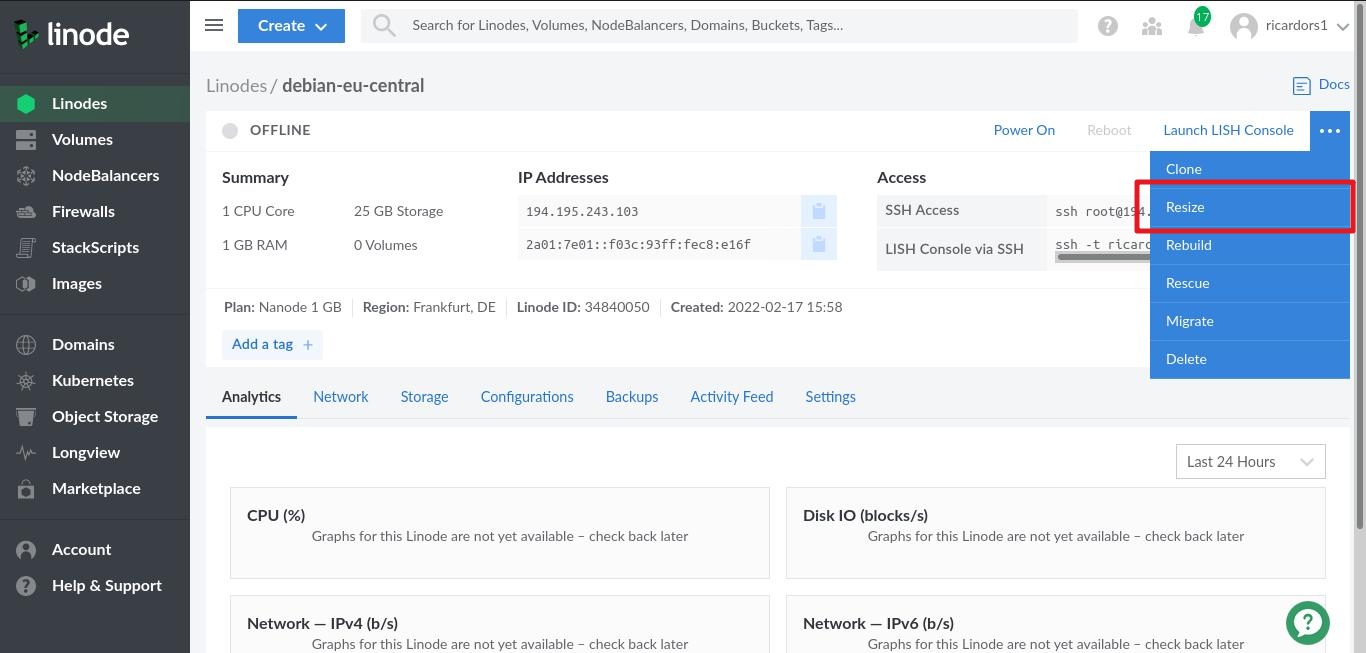This screenshot has width=1366, height=653.
Task: Copy the IPv4 address 194.195.243.103
Action: pos(818,211)
